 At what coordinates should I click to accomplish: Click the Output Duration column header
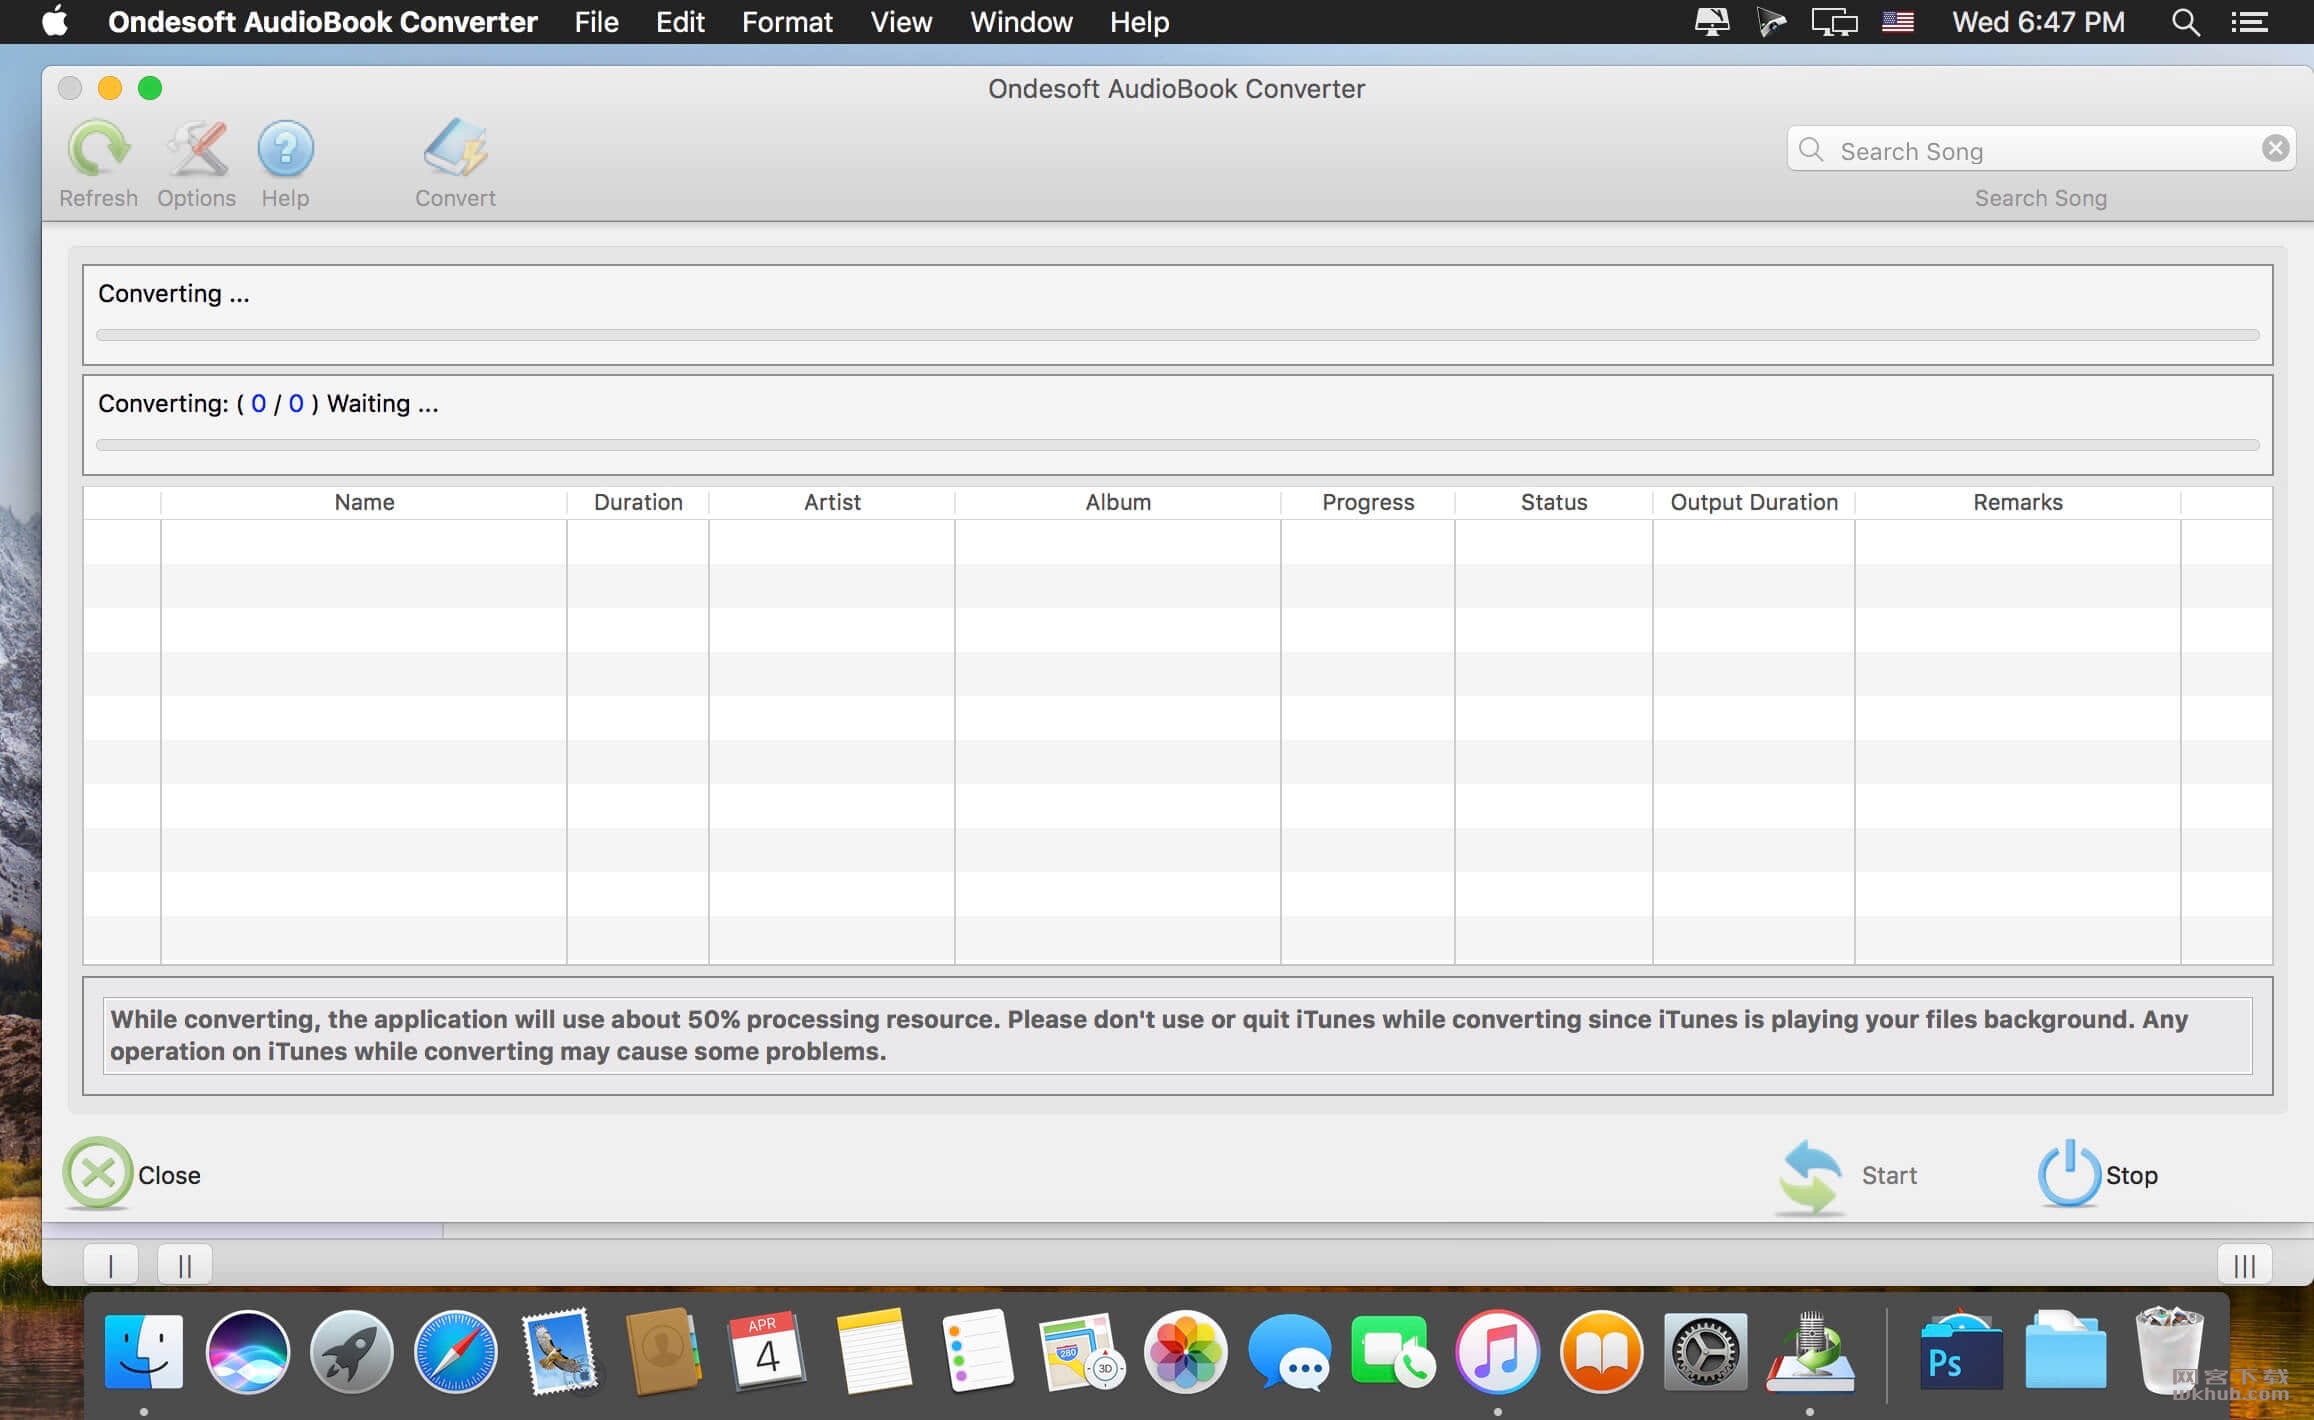click(1754, 502)
